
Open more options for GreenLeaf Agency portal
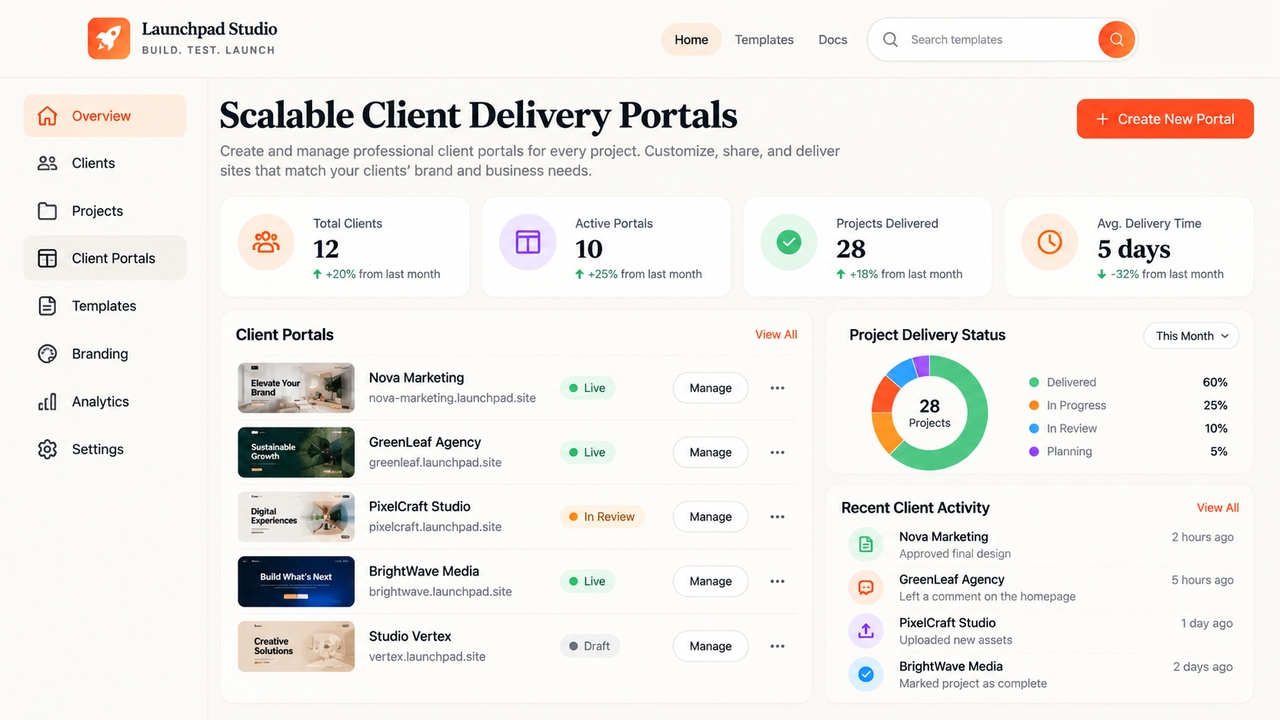[777, 452]
